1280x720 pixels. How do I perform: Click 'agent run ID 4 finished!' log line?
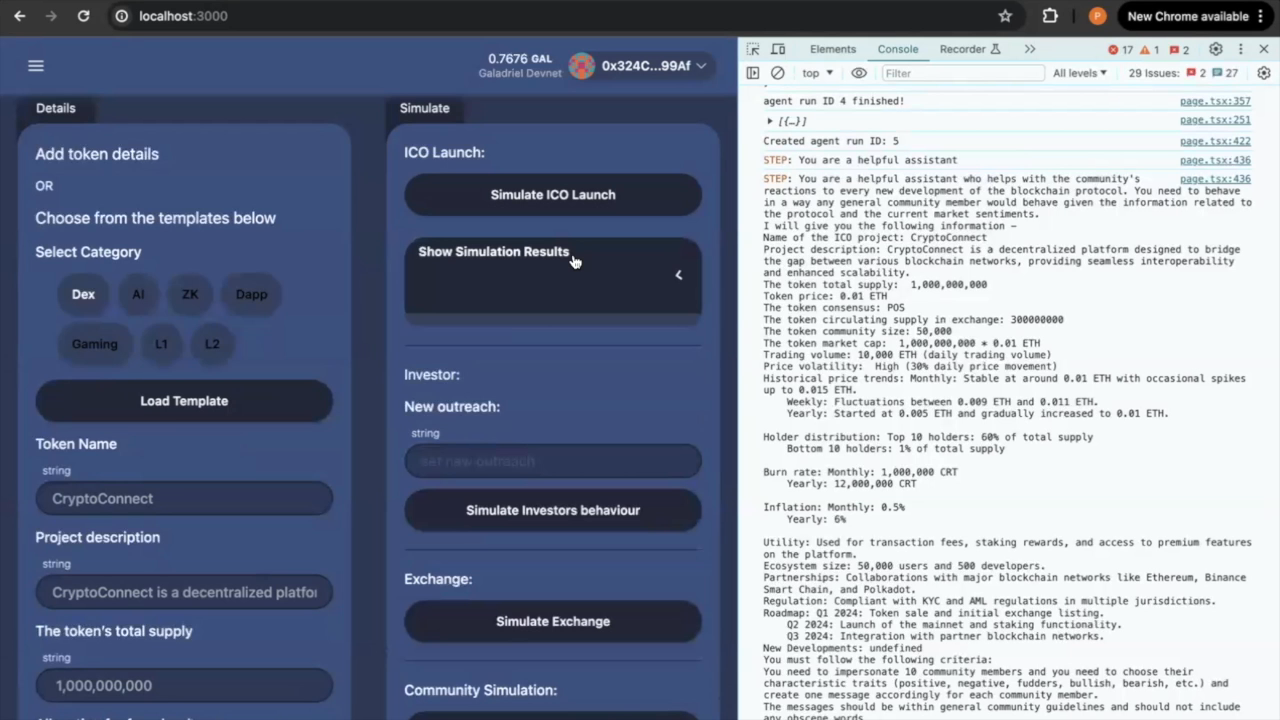834,101
